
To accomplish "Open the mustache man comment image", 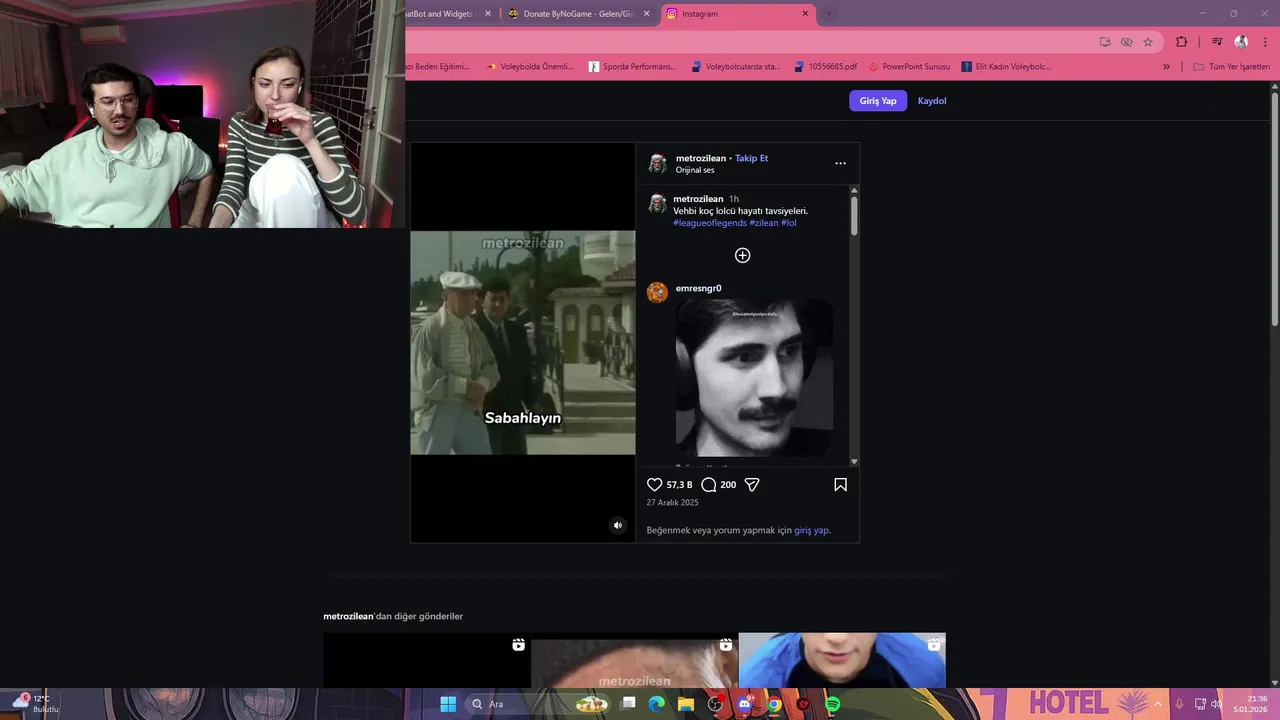I will (754, 378).
